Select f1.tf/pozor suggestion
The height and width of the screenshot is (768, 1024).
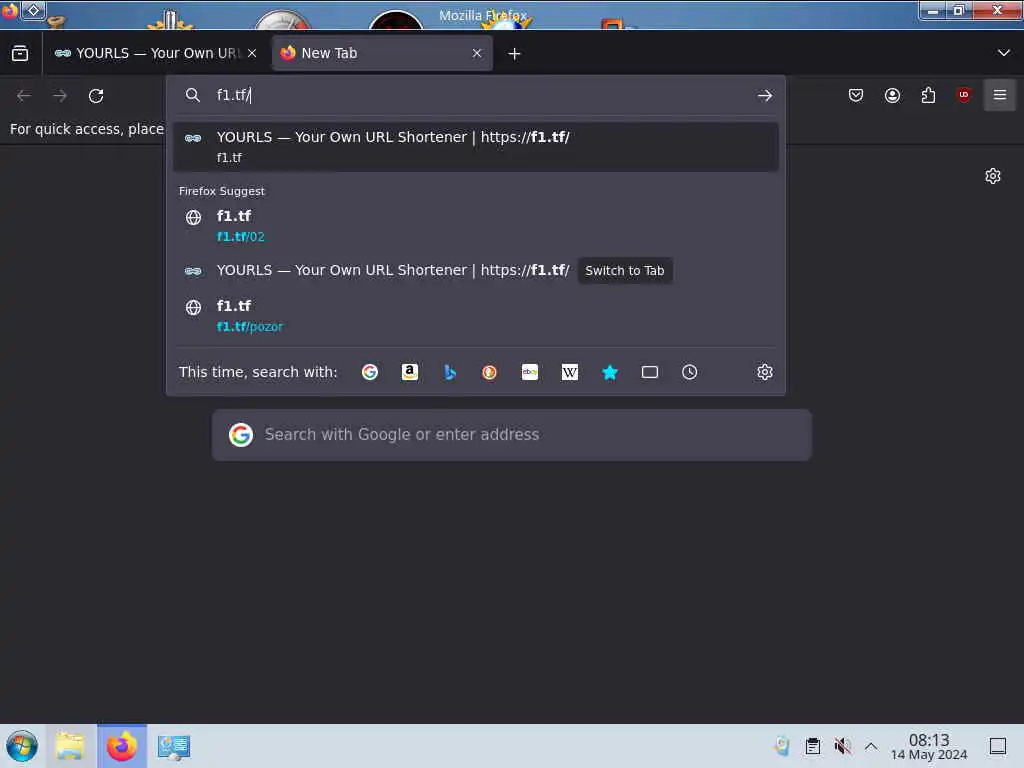(475, 316)
